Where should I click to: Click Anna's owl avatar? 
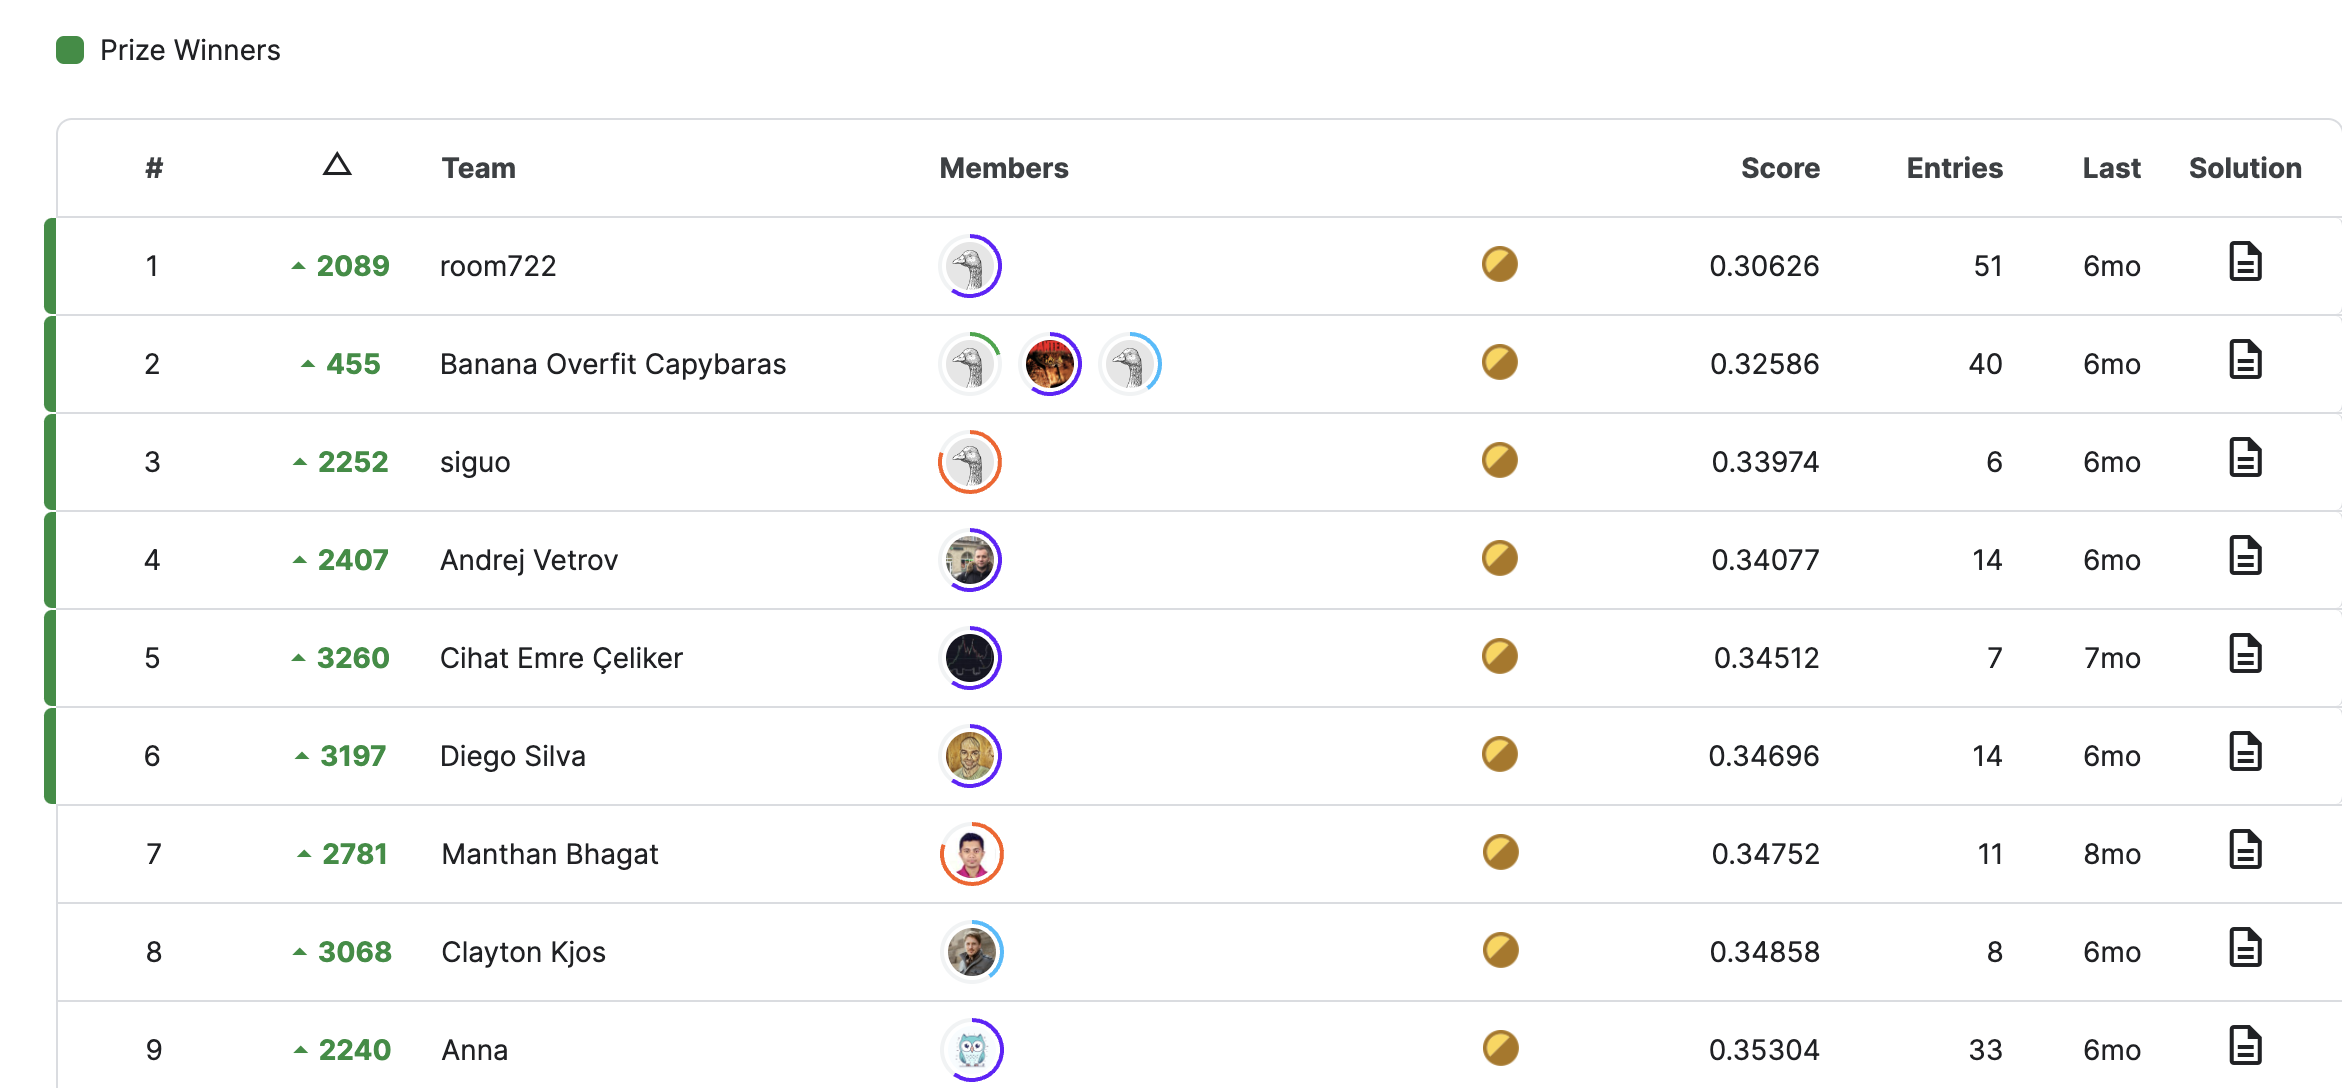point(972,1050)
